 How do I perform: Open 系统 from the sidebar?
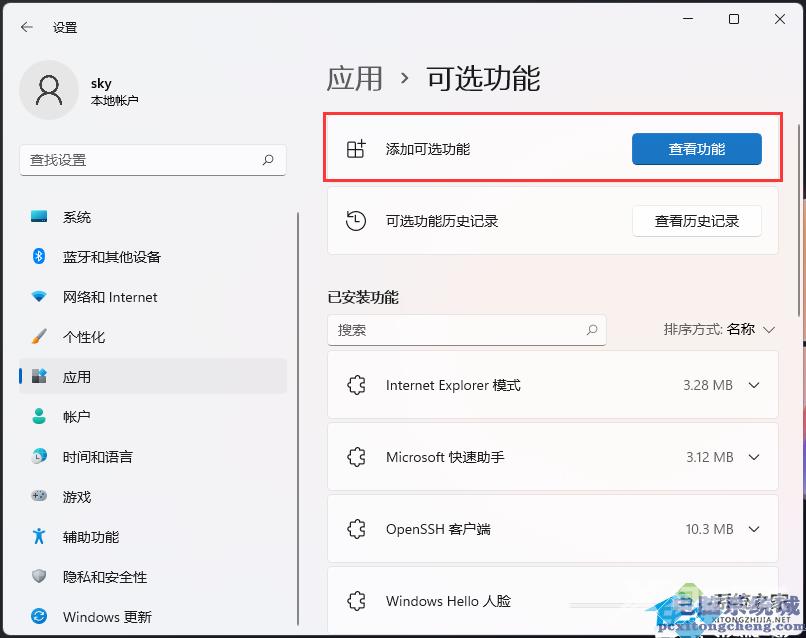(x=153, y=217)
